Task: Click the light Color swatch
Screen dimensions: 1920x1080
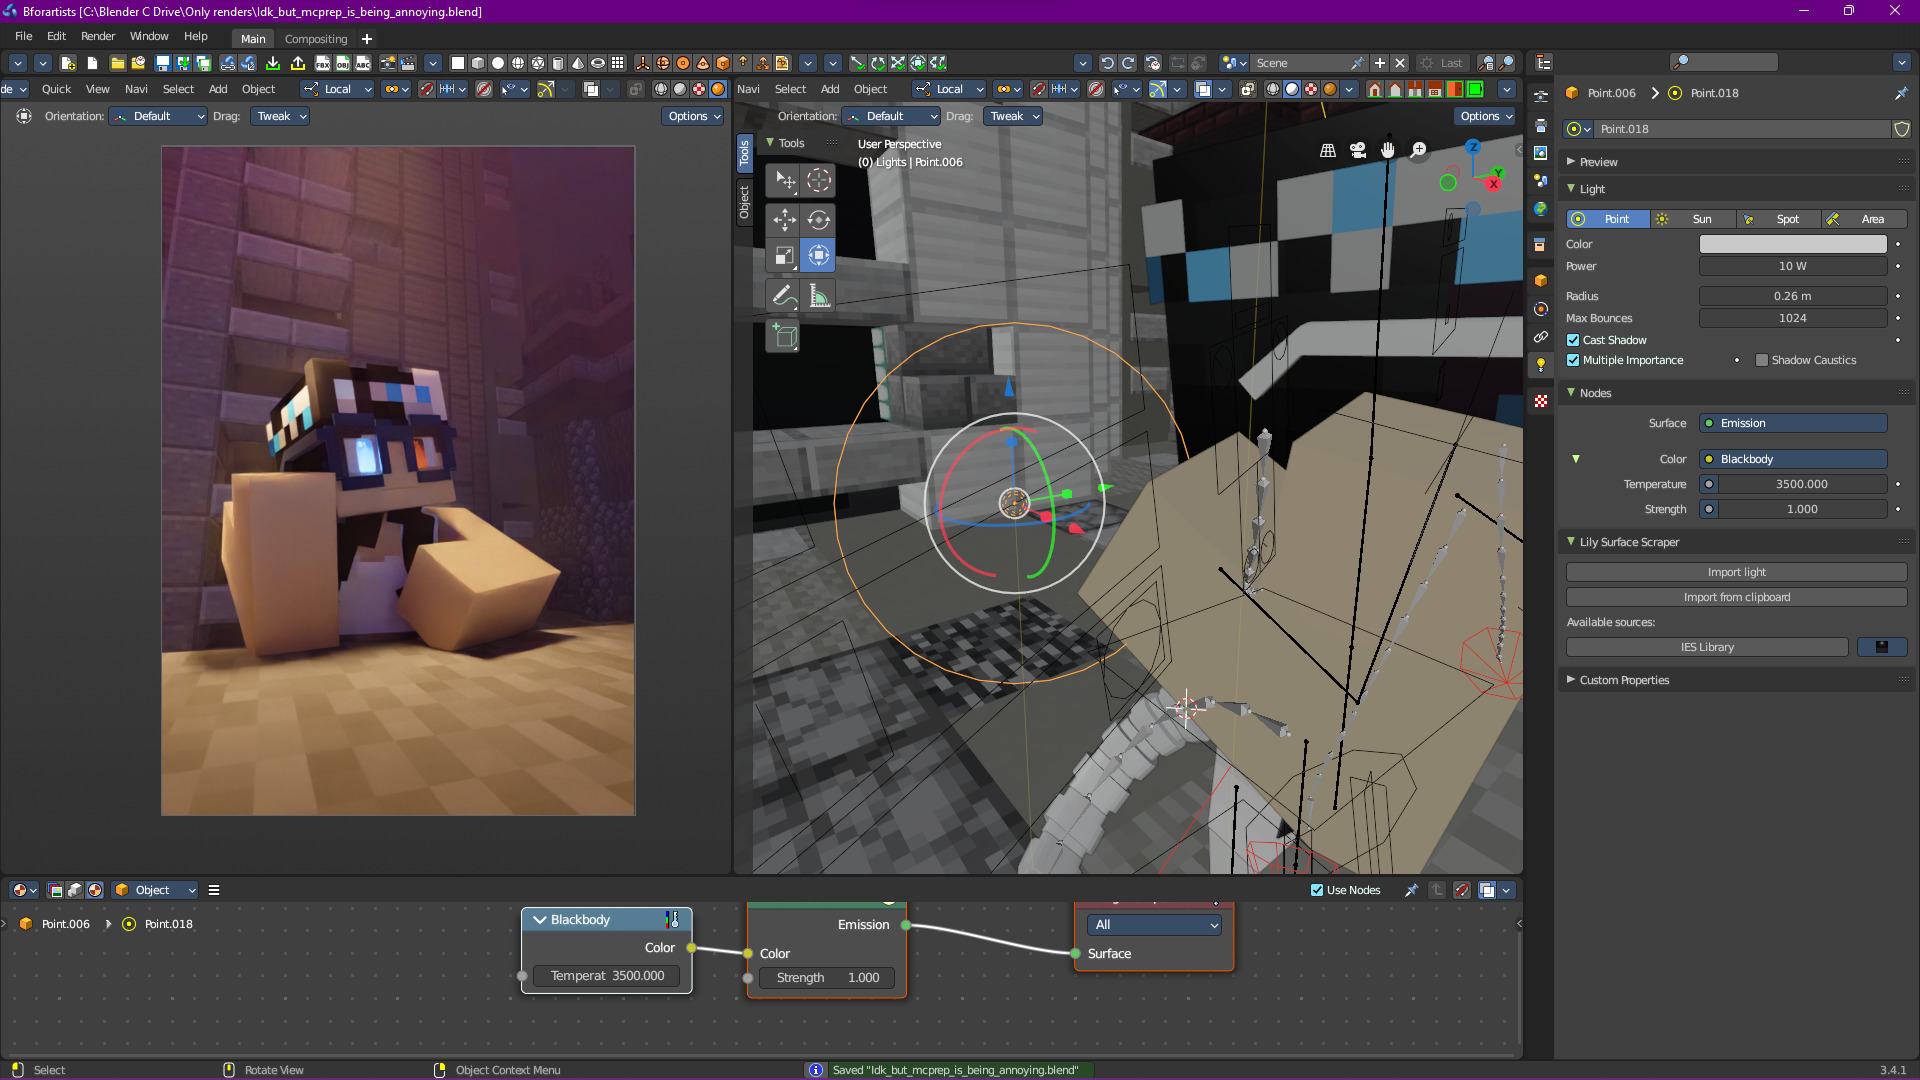Action: [x=1793, y=244]
